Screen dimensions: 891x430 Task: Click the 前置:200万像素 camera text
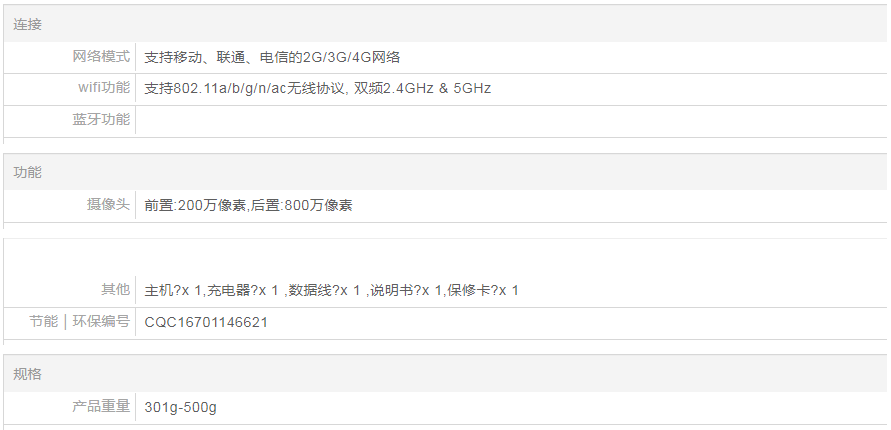(194, 206)
